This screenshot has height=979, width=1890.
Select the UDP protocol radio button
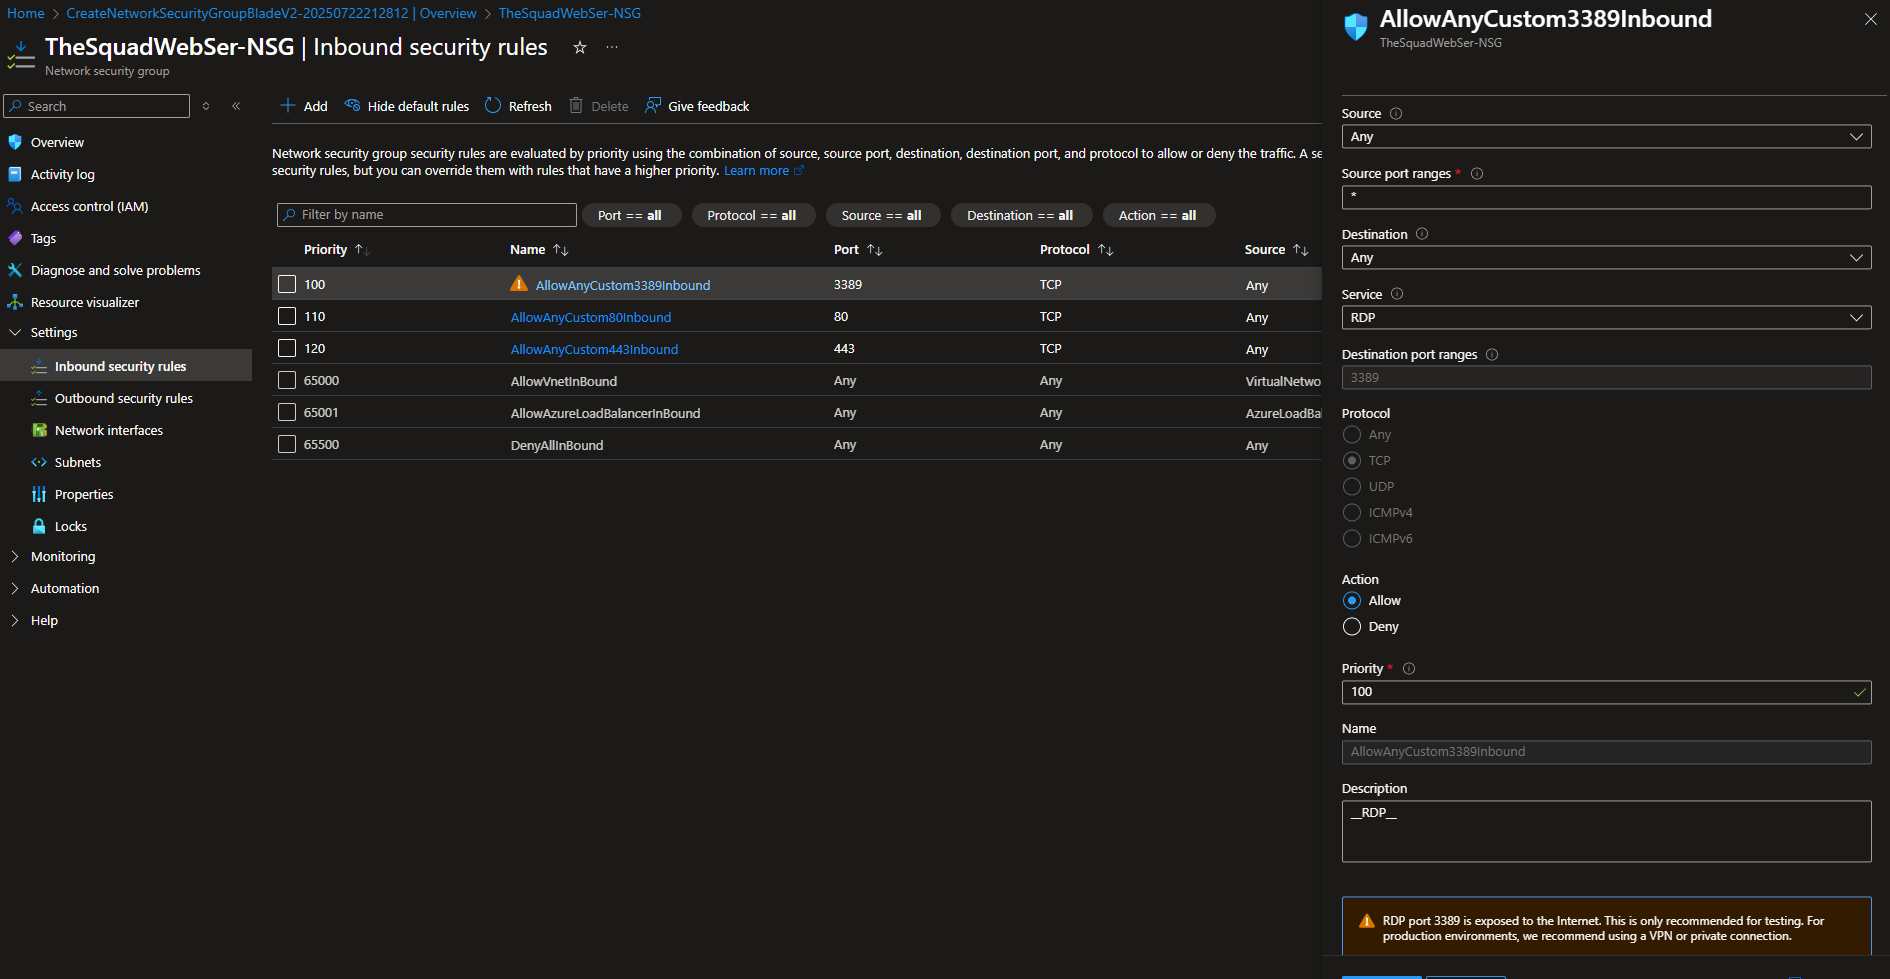1352,487
